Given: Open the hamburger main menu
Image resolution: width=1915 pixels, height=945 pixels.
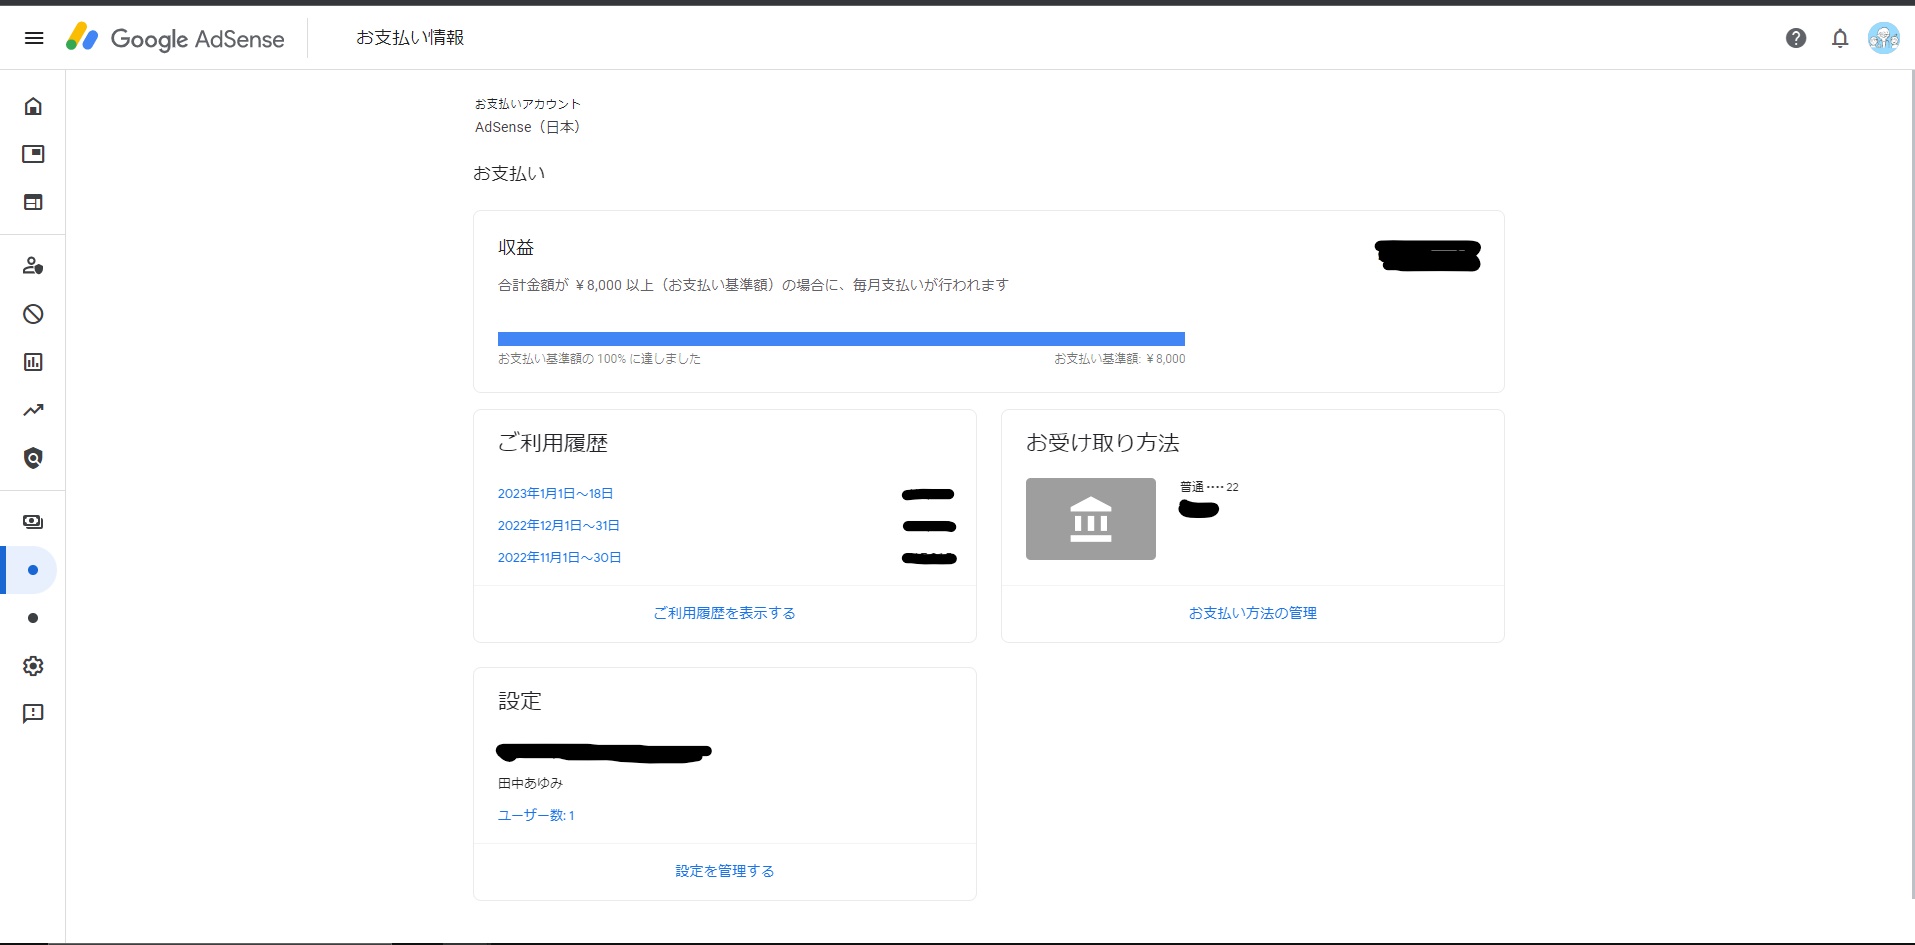Looking at the screenshot, I should (34, 38).
